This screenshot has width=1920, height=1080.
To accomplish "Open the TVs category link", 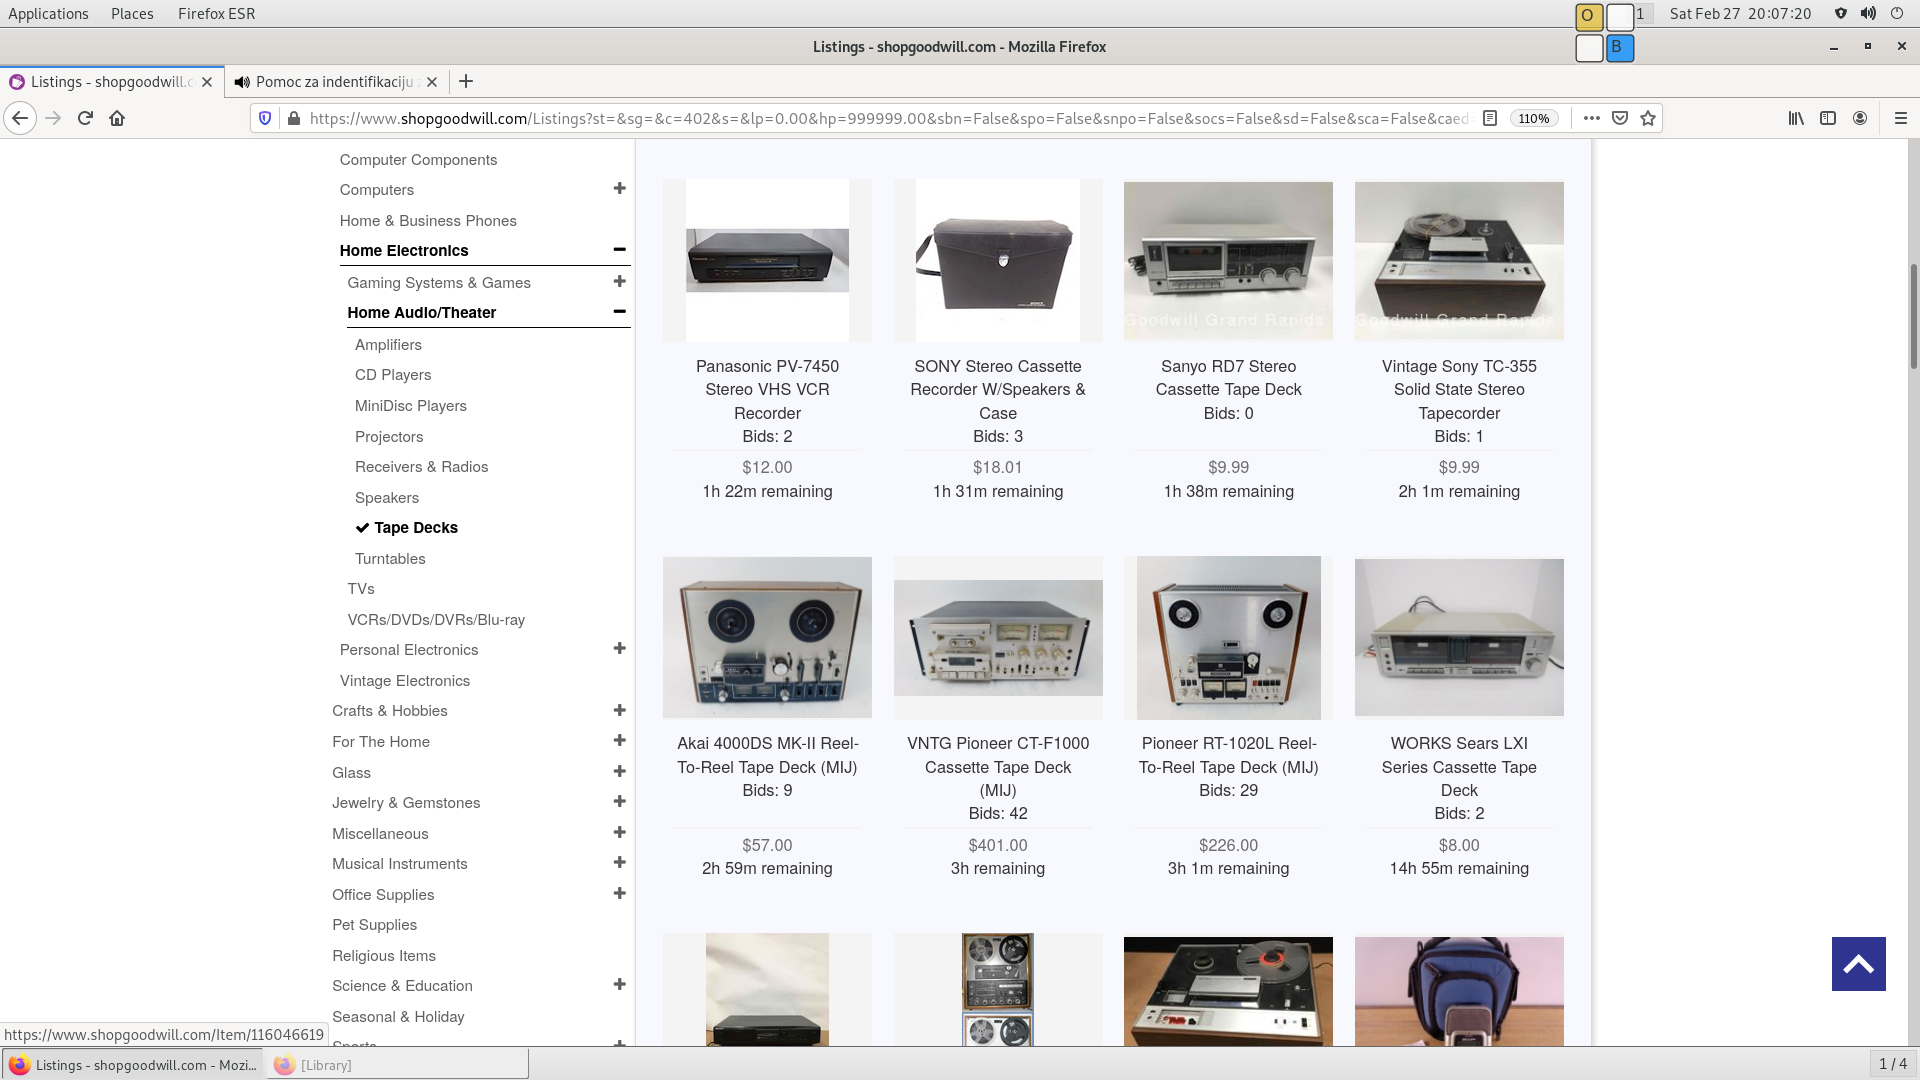I will [361, 589].
